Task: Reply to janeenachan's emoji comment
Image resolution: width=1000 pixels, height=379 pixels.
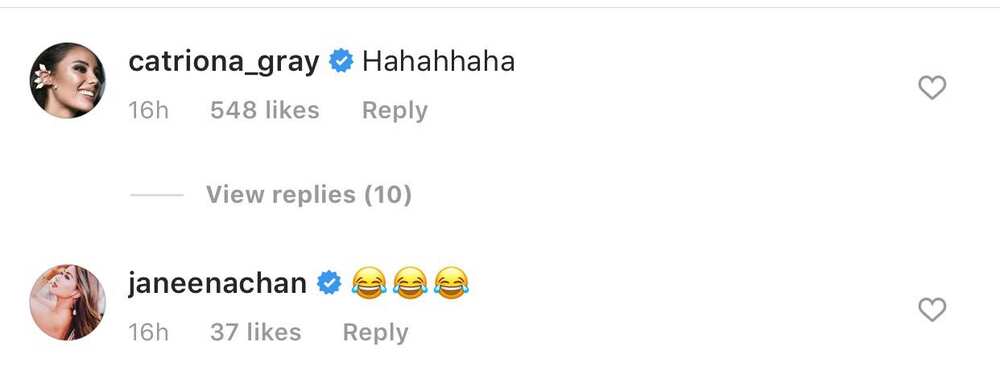Action: coord(376,333)
